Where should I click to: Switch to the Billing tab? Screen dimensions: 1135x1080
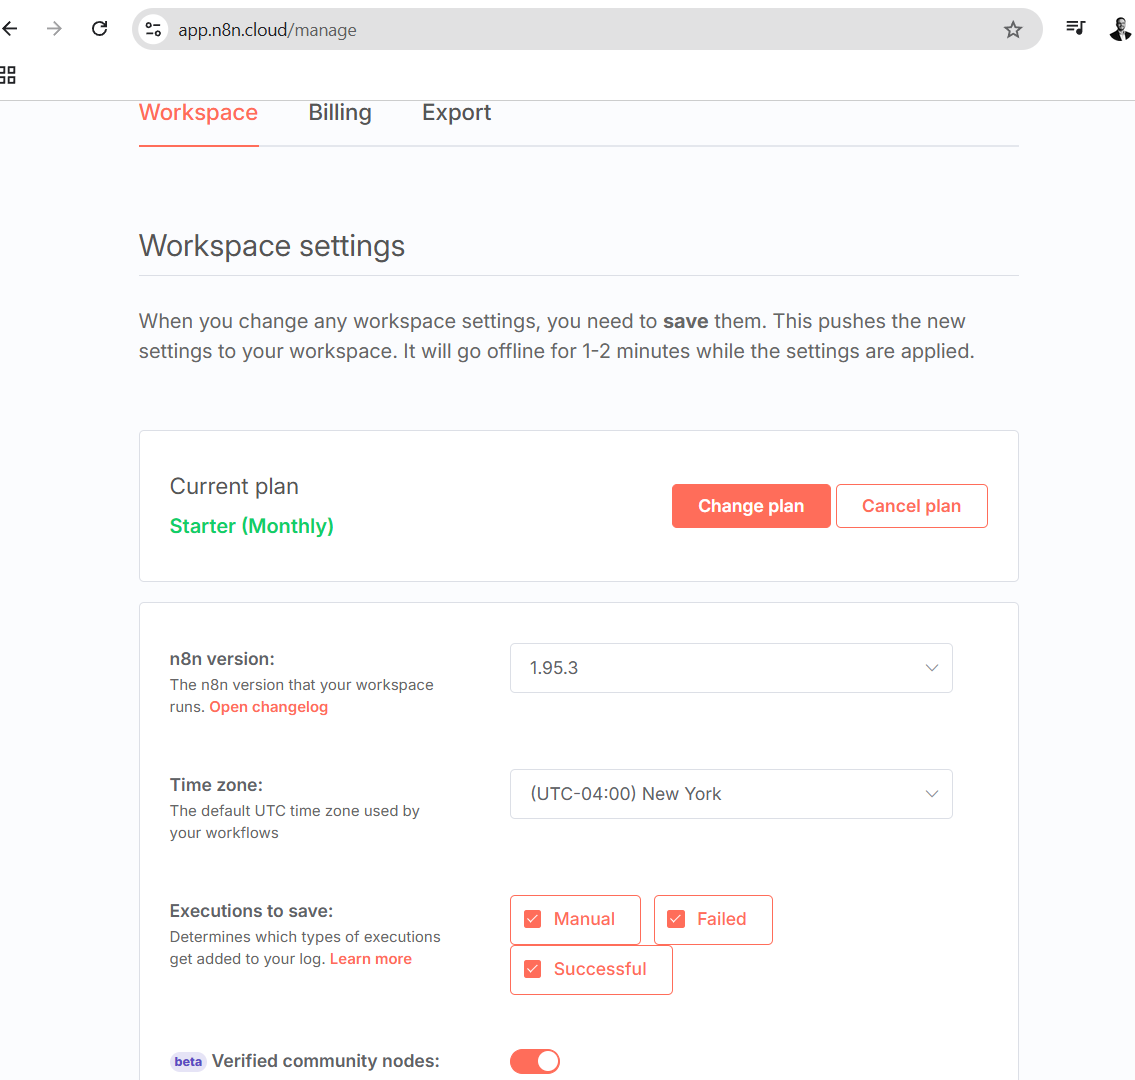click(x=339, y=113)
